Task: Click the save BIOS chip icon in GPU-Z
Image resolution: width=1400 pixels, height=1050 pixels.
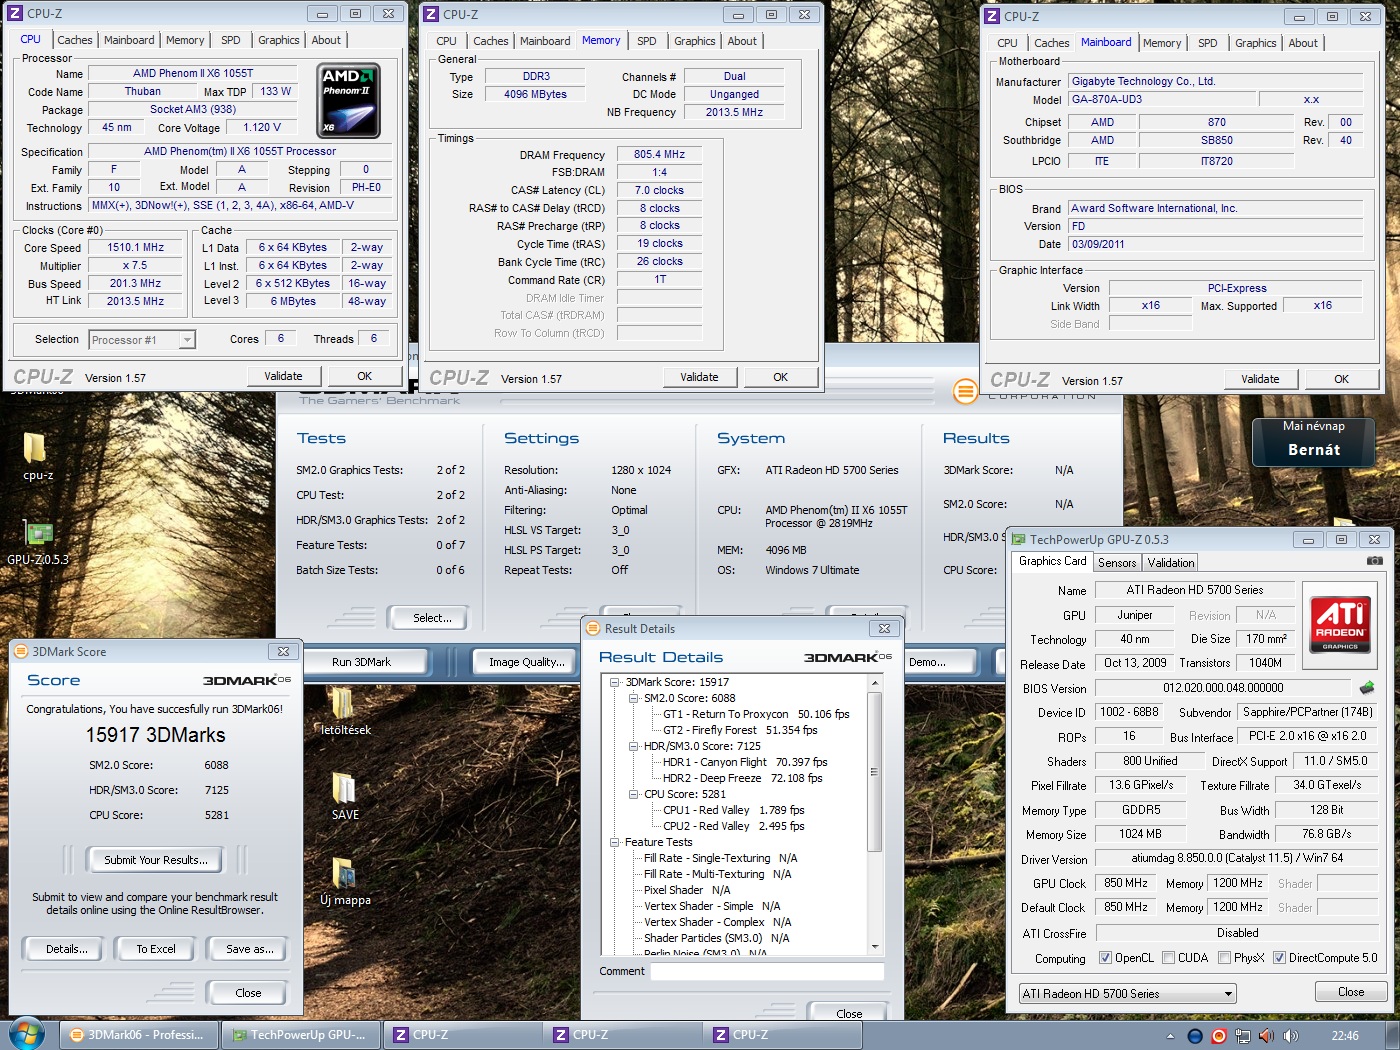Action: [x=1367, y=688]
